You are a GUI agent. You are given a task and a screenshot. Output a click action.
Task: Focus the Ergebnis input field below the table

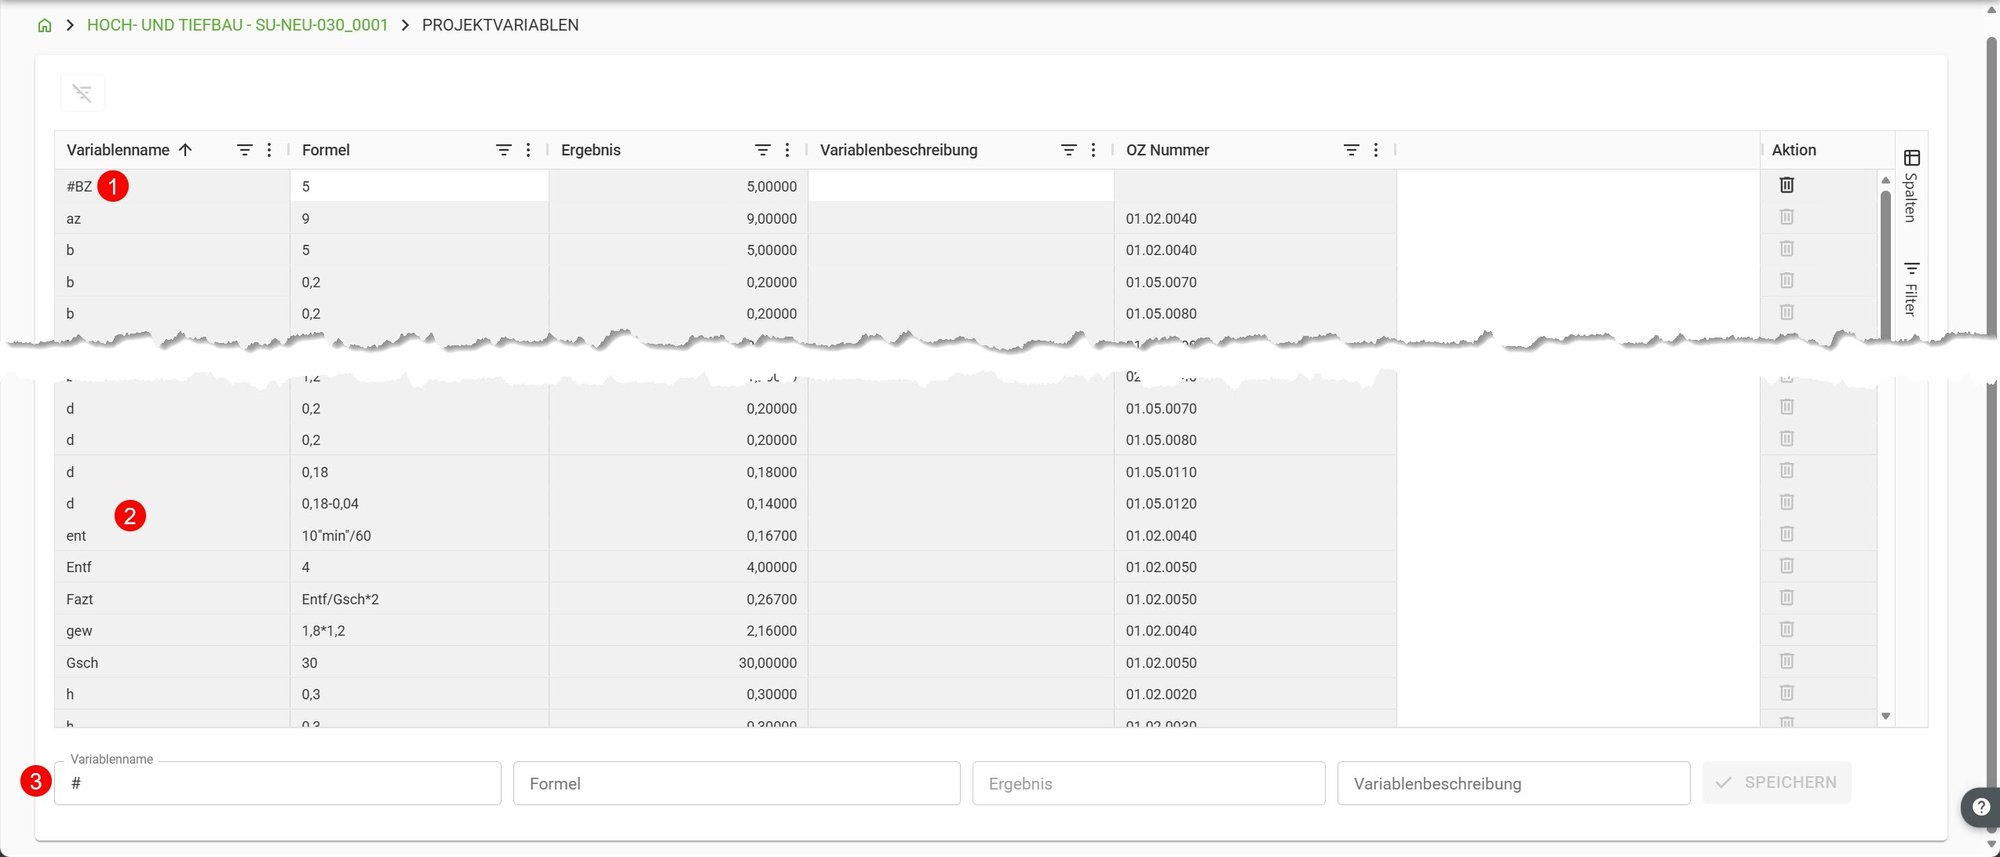pos(1149,783)
